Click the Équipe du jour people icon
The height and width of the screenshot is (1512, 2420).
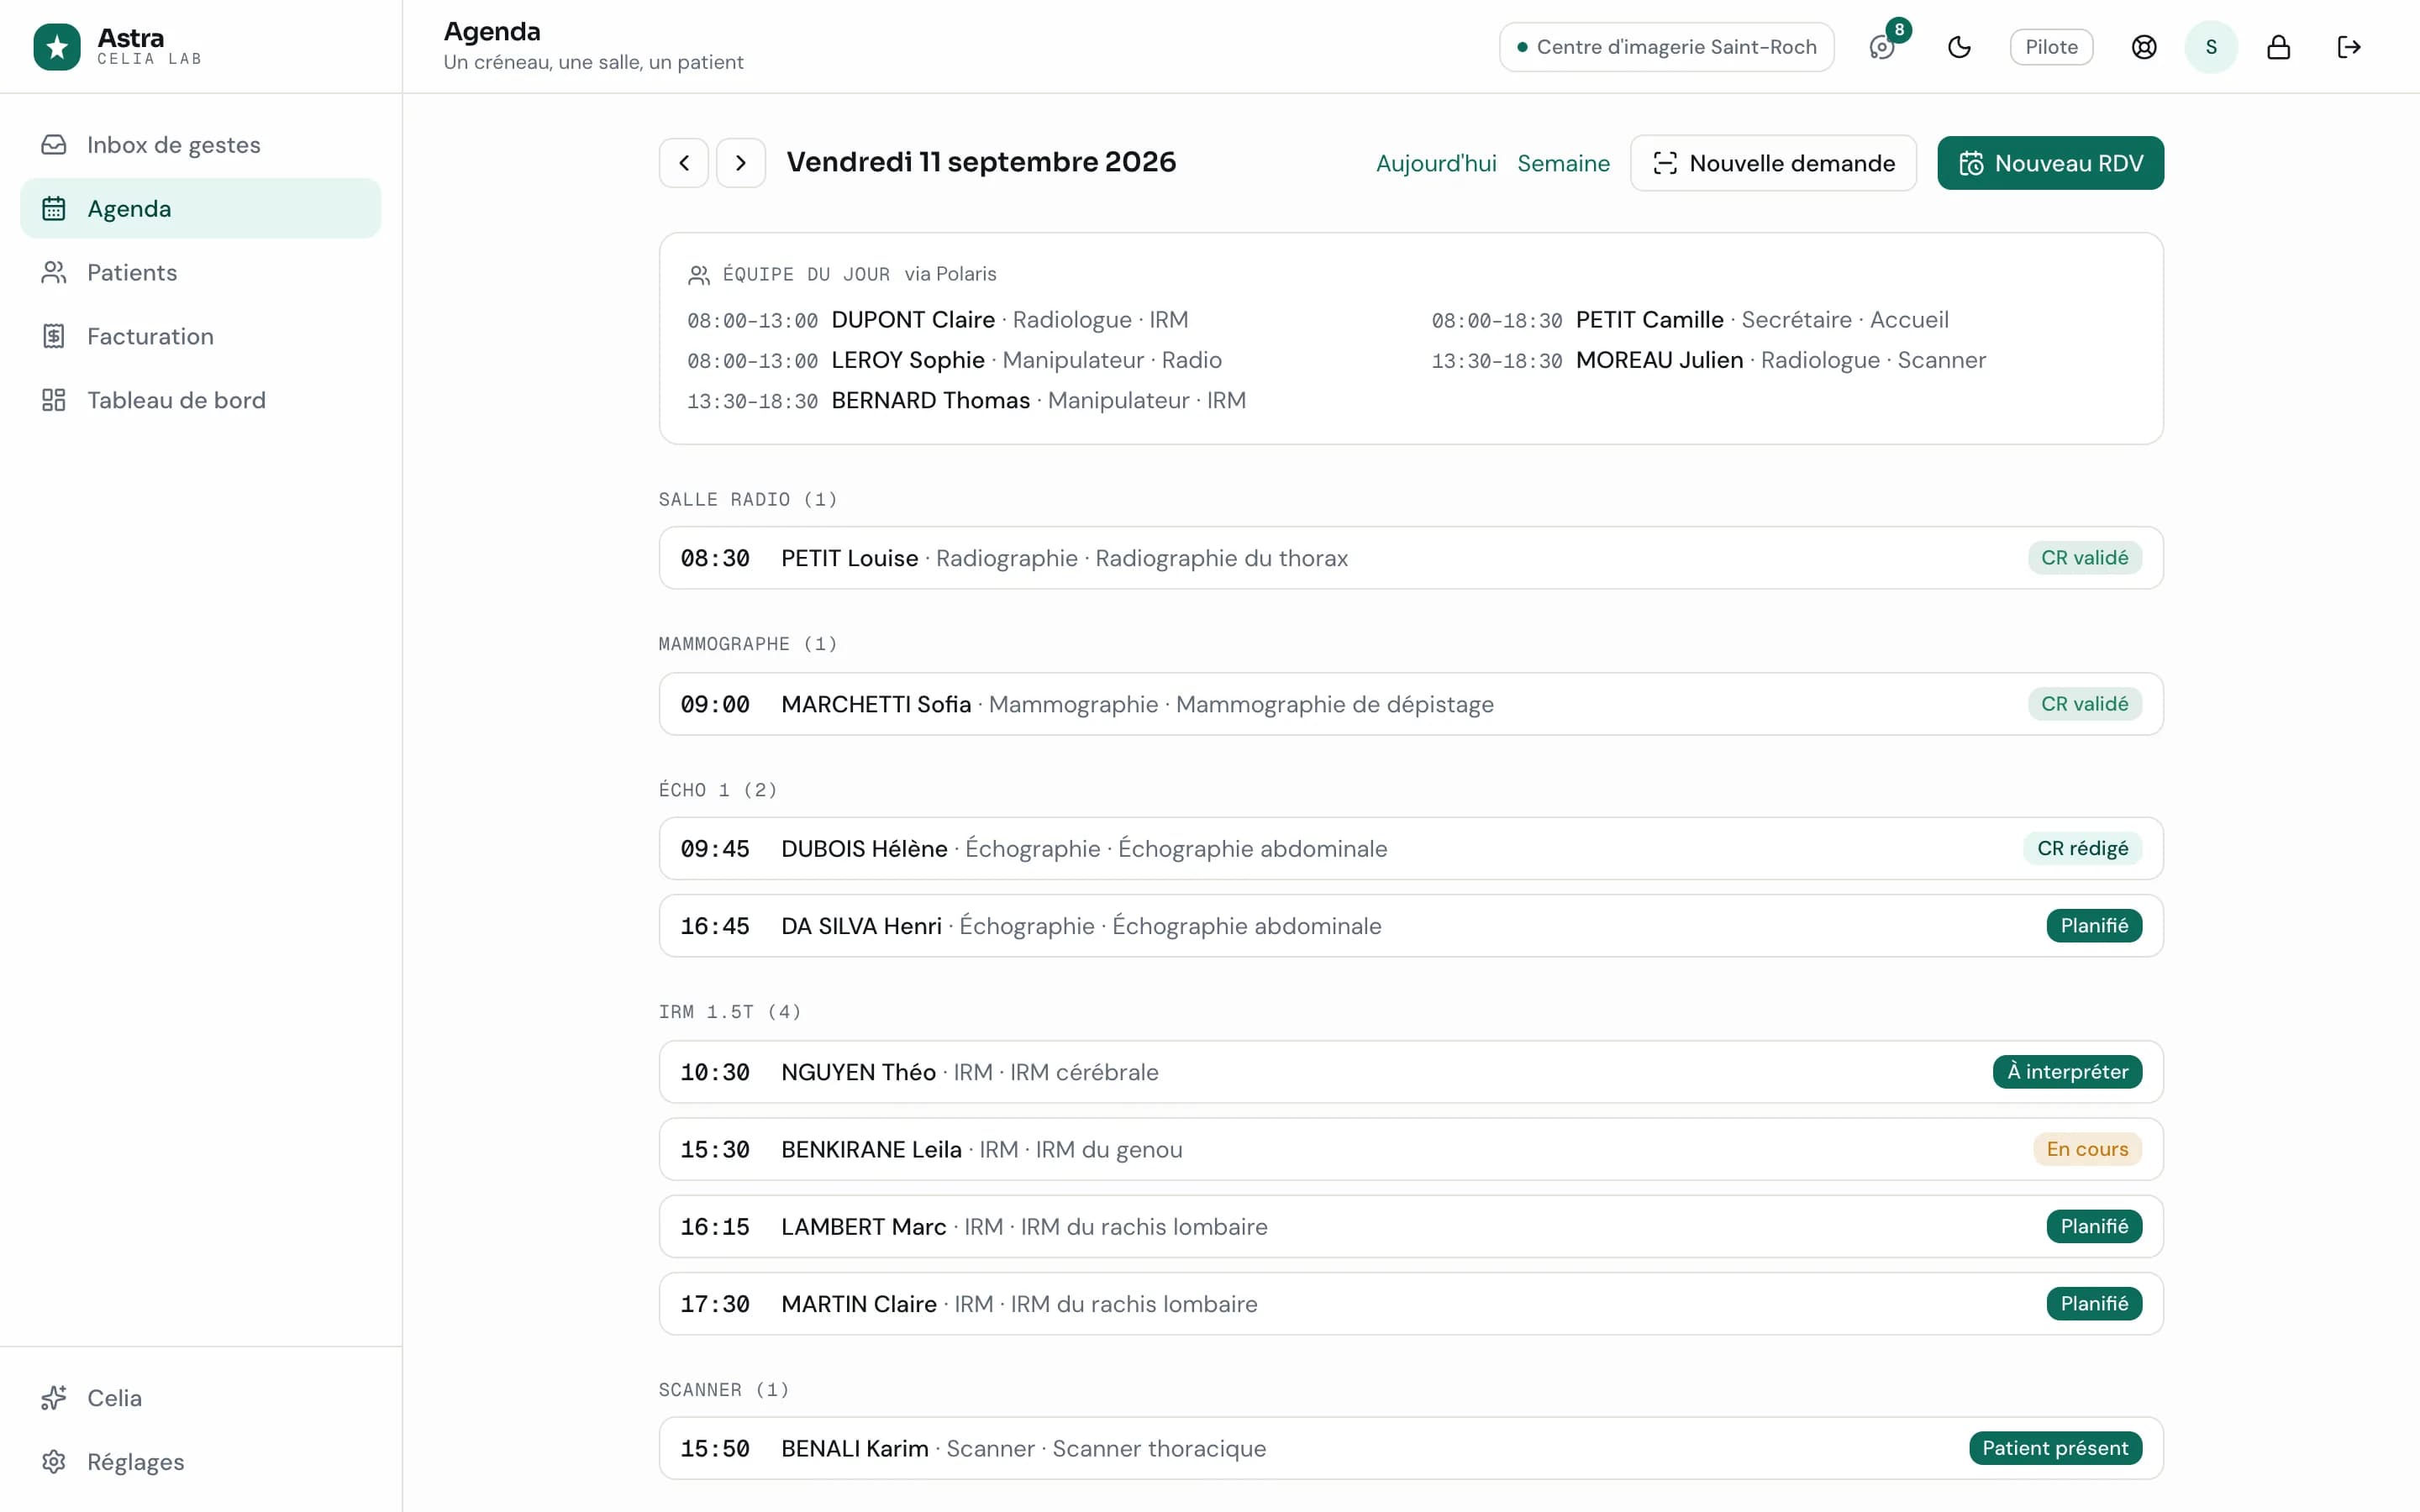tap(699, 275)
